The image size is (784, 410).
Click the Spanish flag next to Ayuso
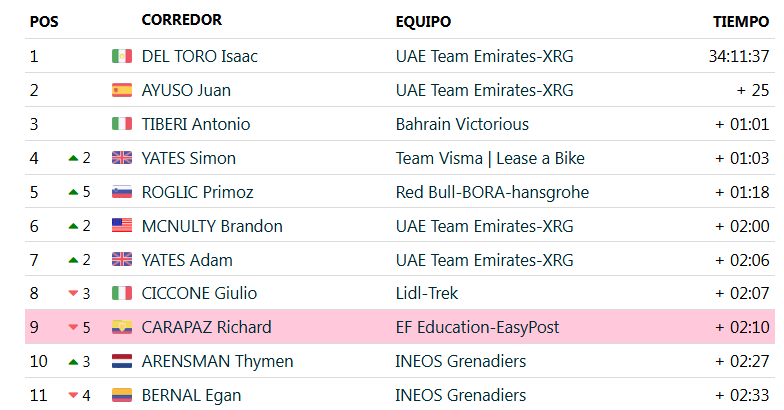tap(122, 90)
